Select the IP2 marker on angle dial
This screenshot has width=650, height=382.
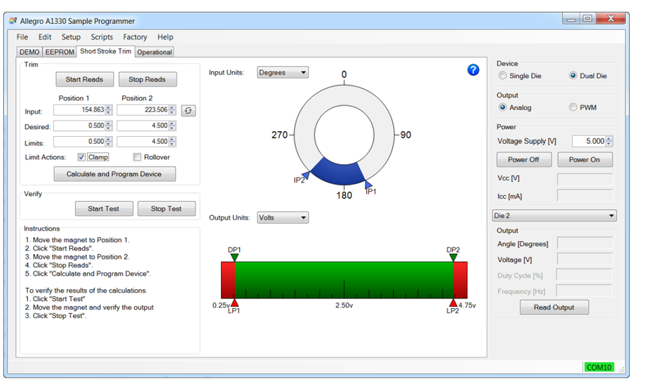point(306,175)
